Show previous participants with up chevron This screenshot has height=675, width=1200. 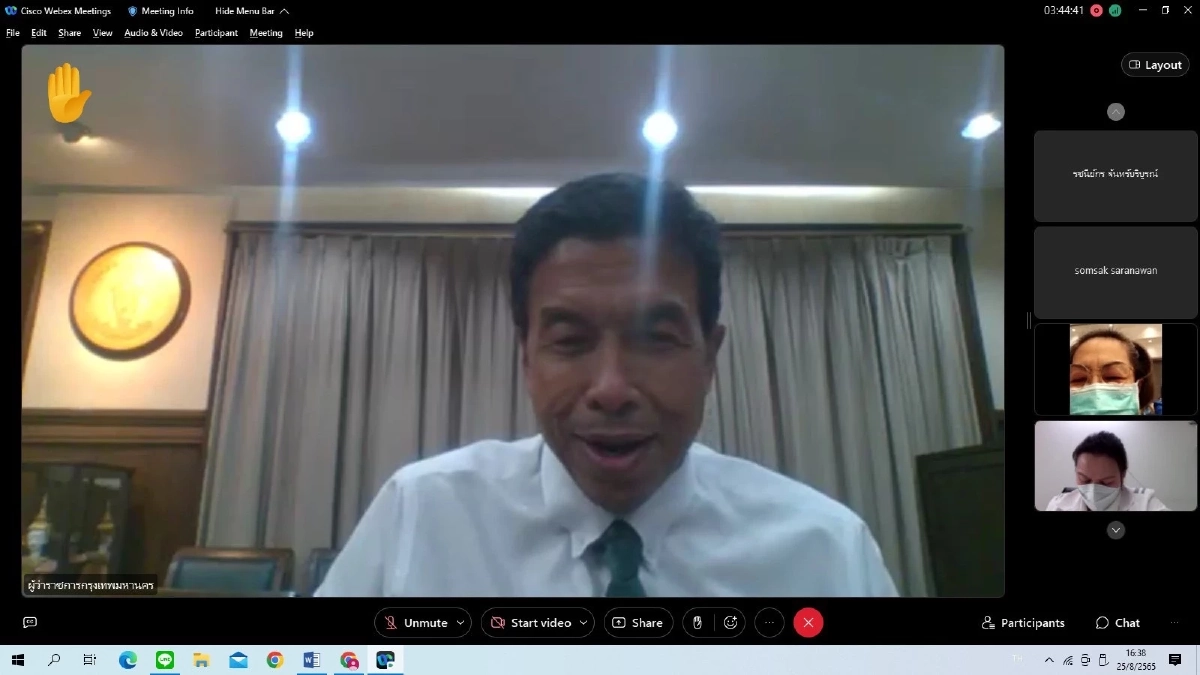[x=1116, y=112]
